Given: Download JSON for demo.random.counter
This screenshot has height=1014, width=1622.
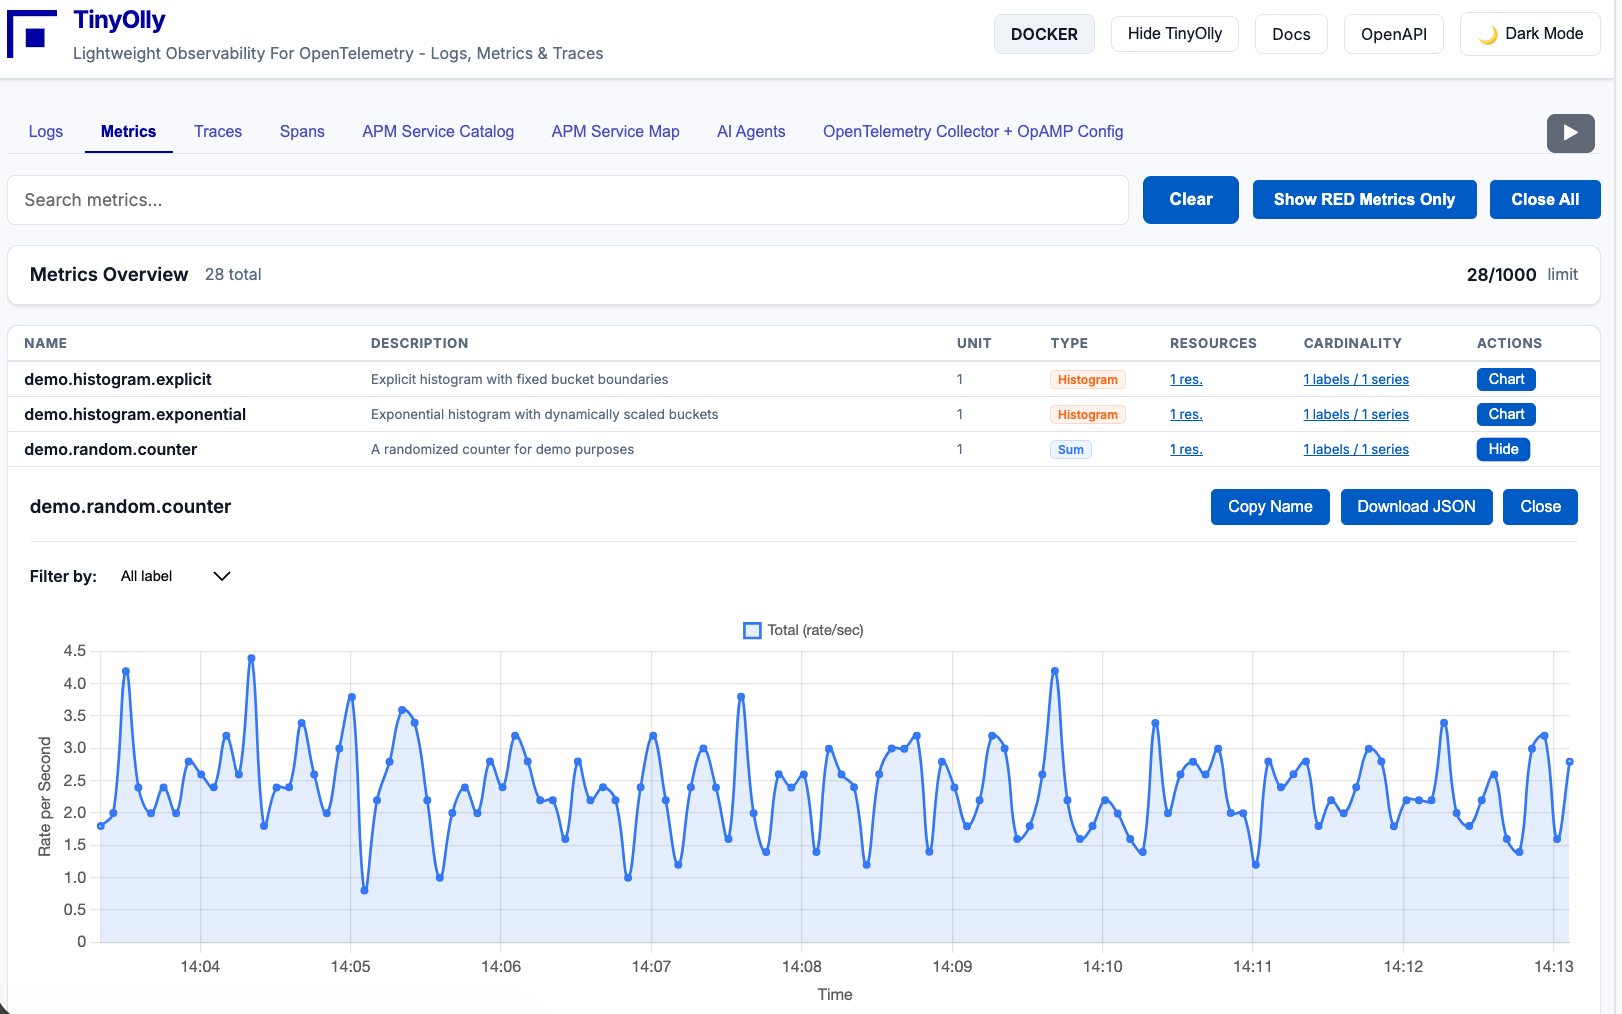Looking at the screenshot, I should pyautogui.click(x=1416, y=506).
